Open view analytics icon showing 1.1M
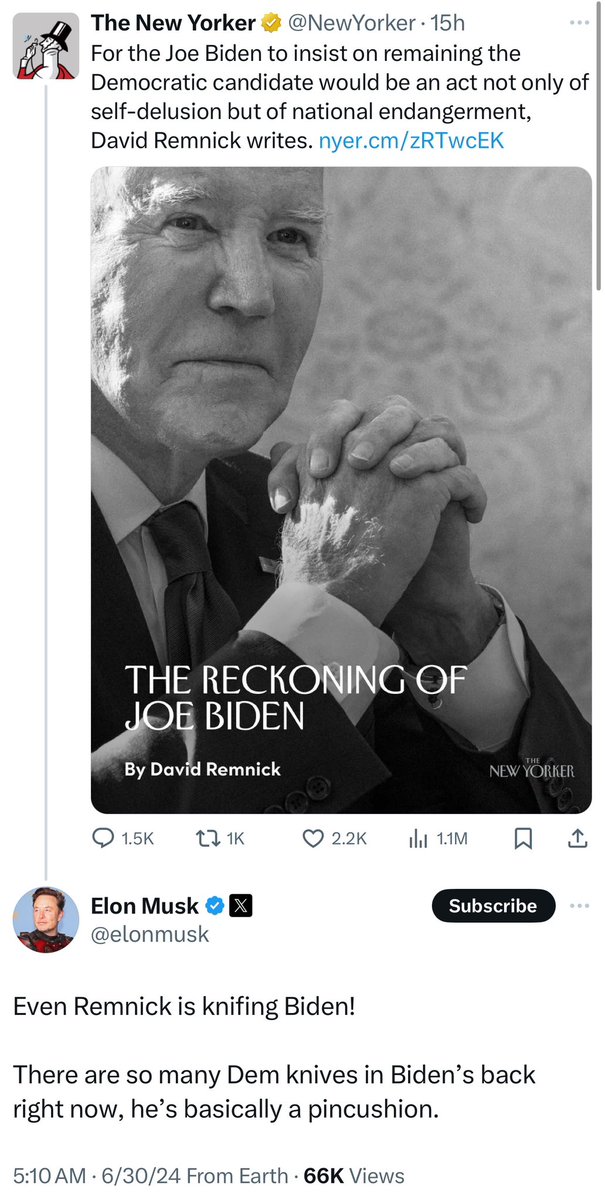The height and width of the screenshot is (1200, 605). click(x=418, y=840)
